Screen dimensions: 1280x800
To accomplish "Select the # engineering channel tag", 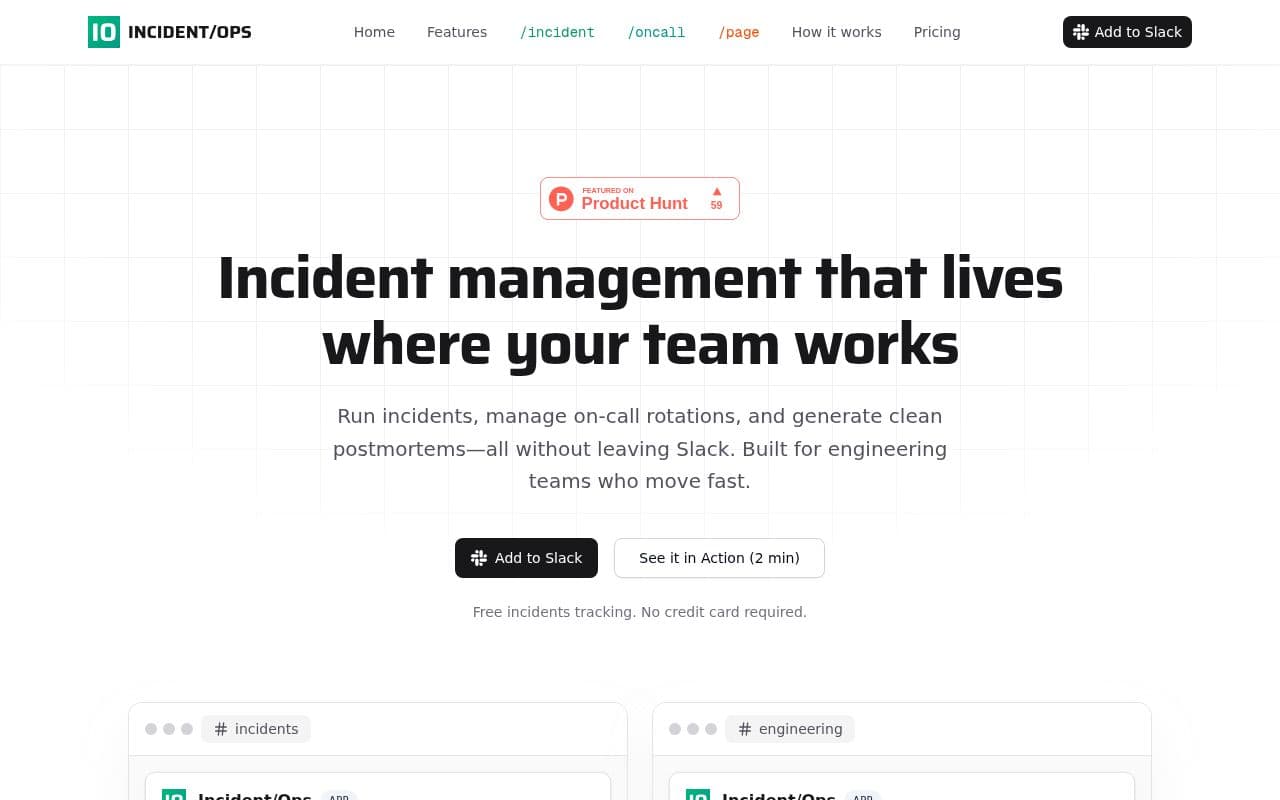I will tap(790, 729).
